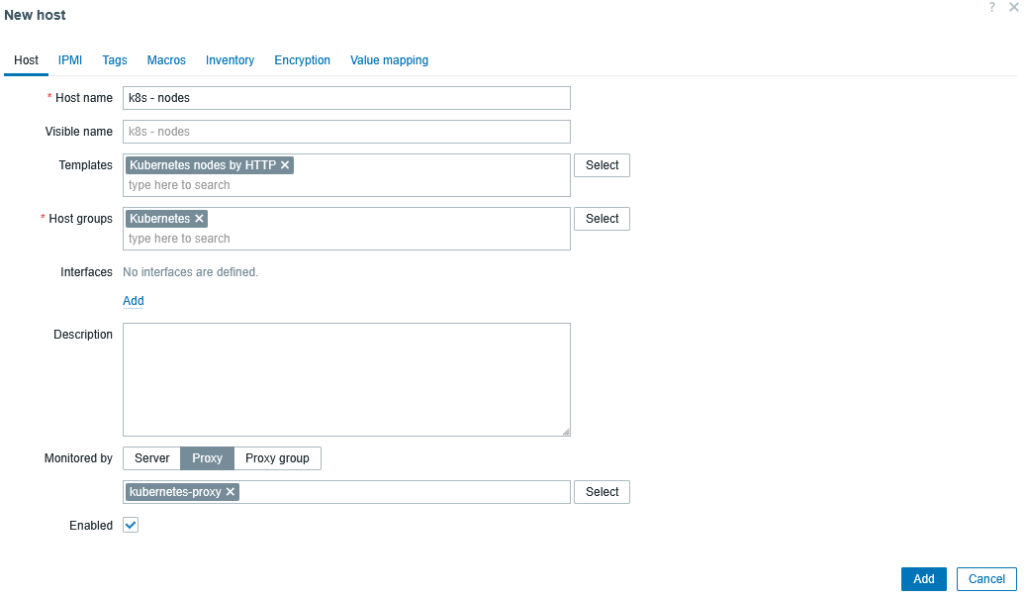Uncheck the Enabled checkbox
Image resolution: width=1024 pixels, height=597 pixels.
(131, 525)
